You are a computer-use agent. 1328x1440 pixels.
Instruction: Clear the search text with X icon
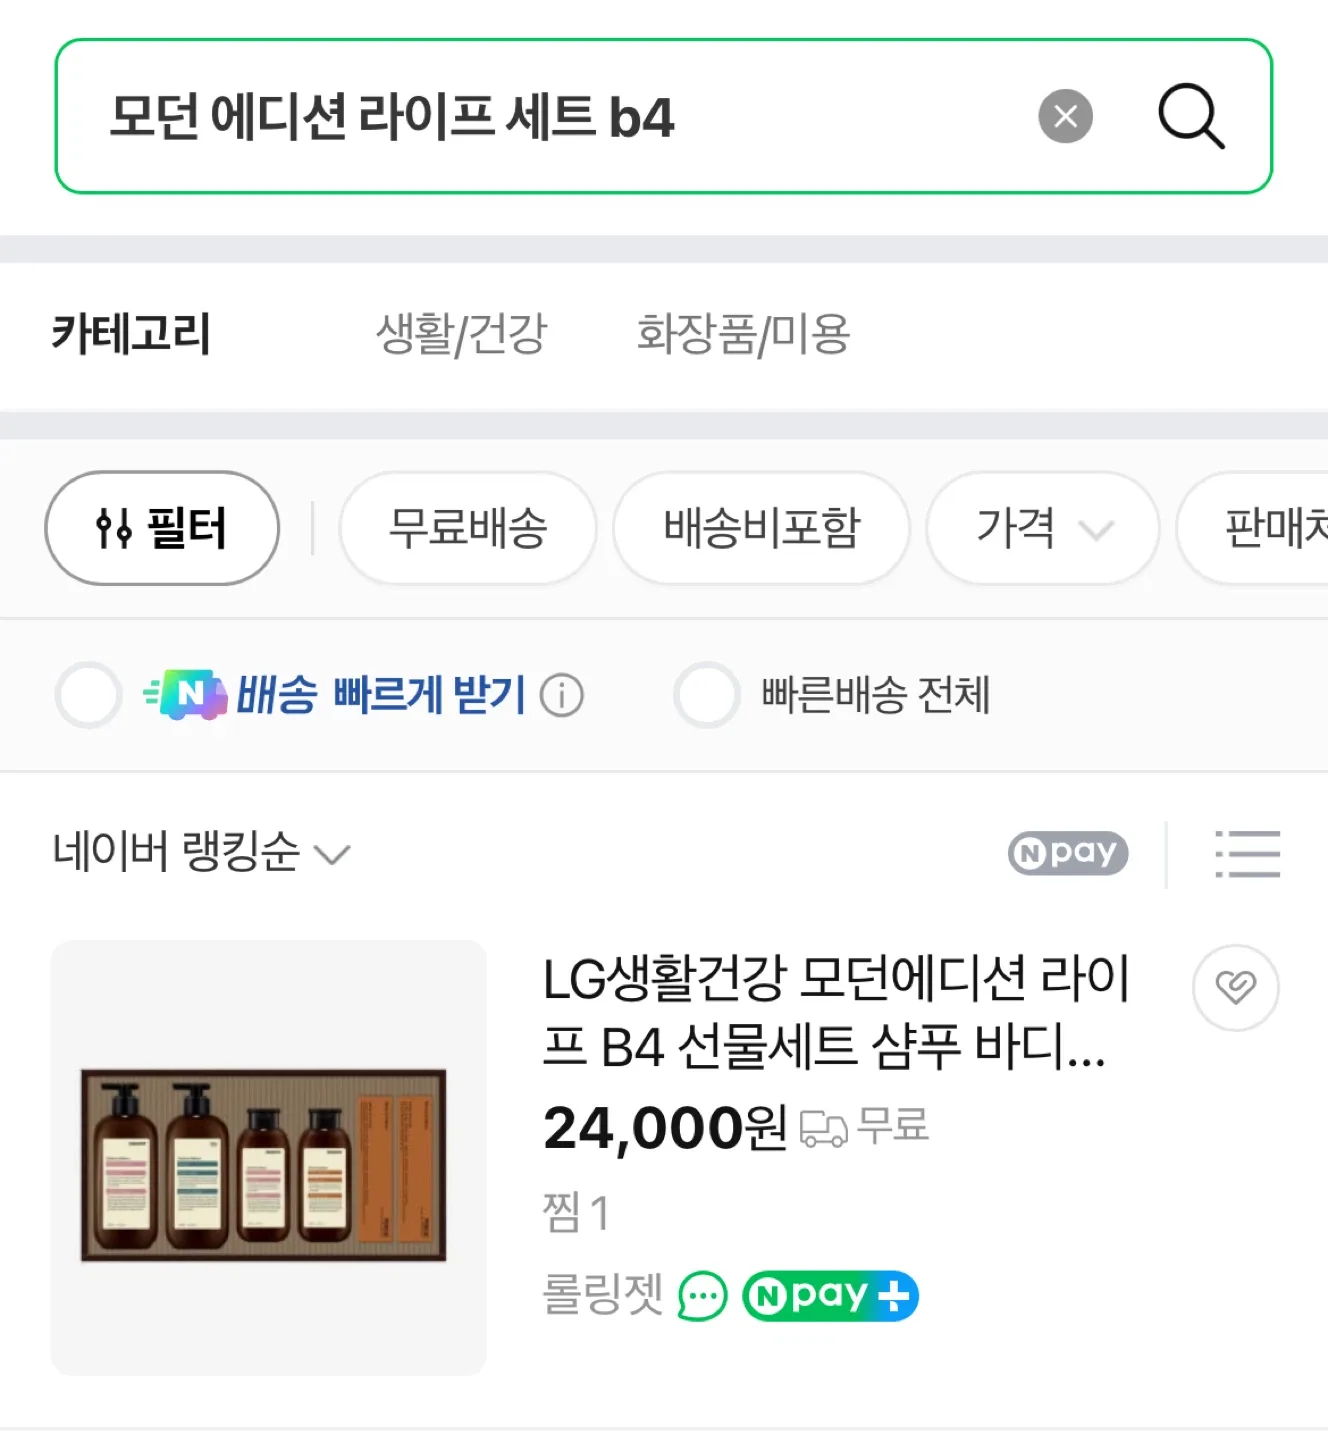click(x=1065, y=117)
